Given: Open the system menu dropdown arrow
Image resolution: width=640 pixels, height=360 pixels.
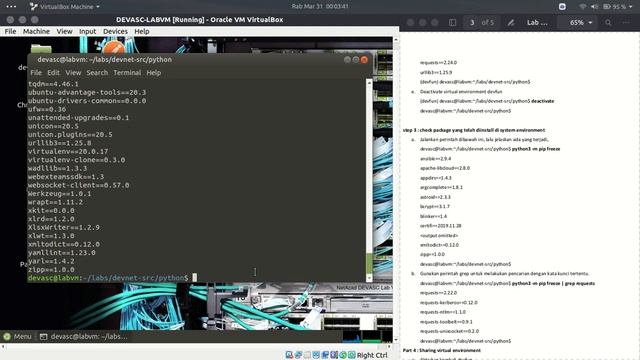Looking at the screenshot, I should tap(631, 7).
